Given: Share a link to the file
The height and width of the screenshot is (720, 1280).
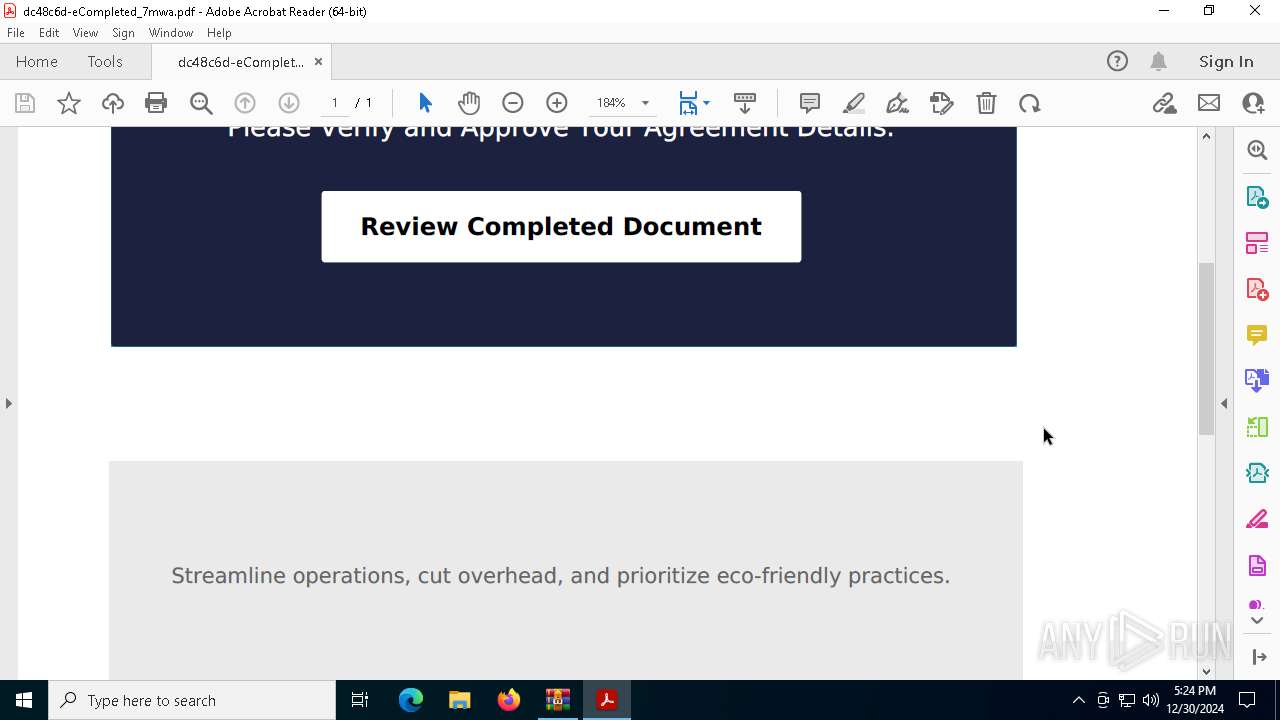Looking at the screenshot, I should (1164, 103).
